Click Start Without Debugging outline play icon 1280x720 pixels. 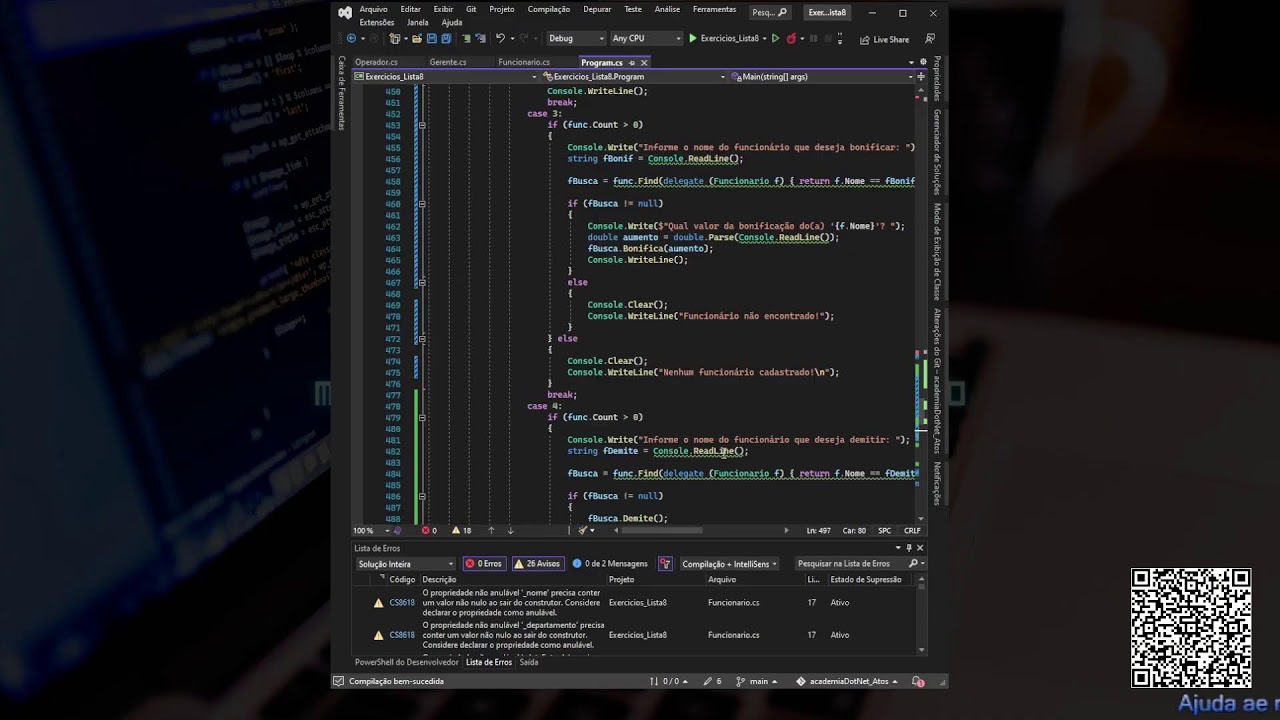[775, 39]
